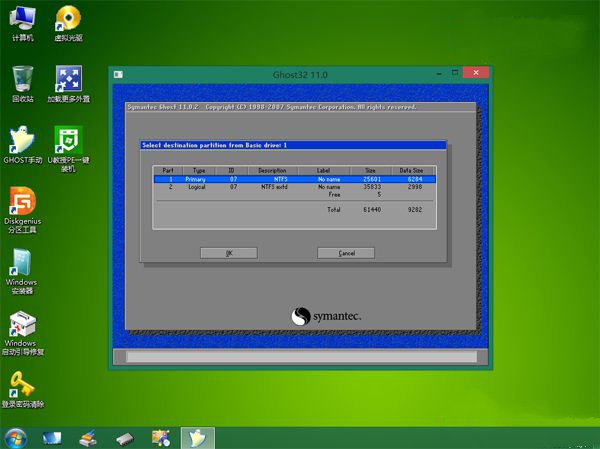This screenshot has width=600, height=449.
Task: Click the Windows Start orb
Action: [15, 438]
